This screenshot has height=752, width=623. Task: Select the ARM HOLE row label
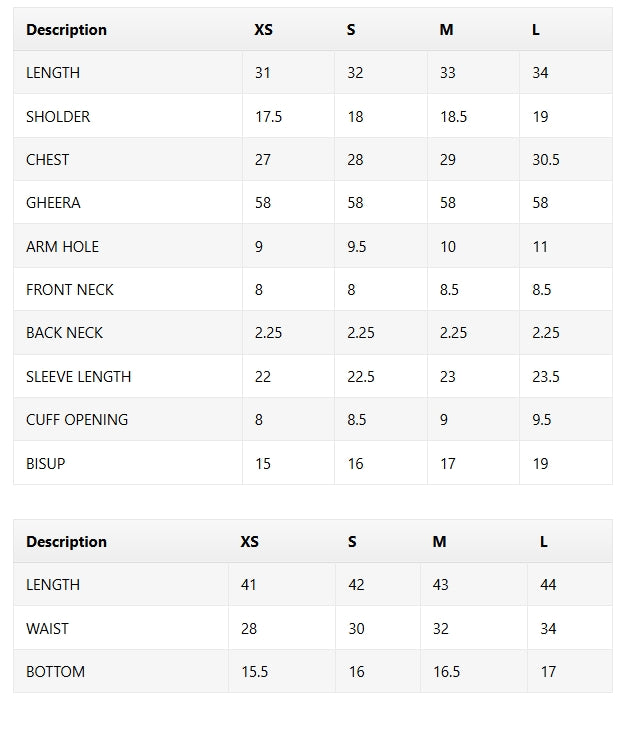[62, 247]
